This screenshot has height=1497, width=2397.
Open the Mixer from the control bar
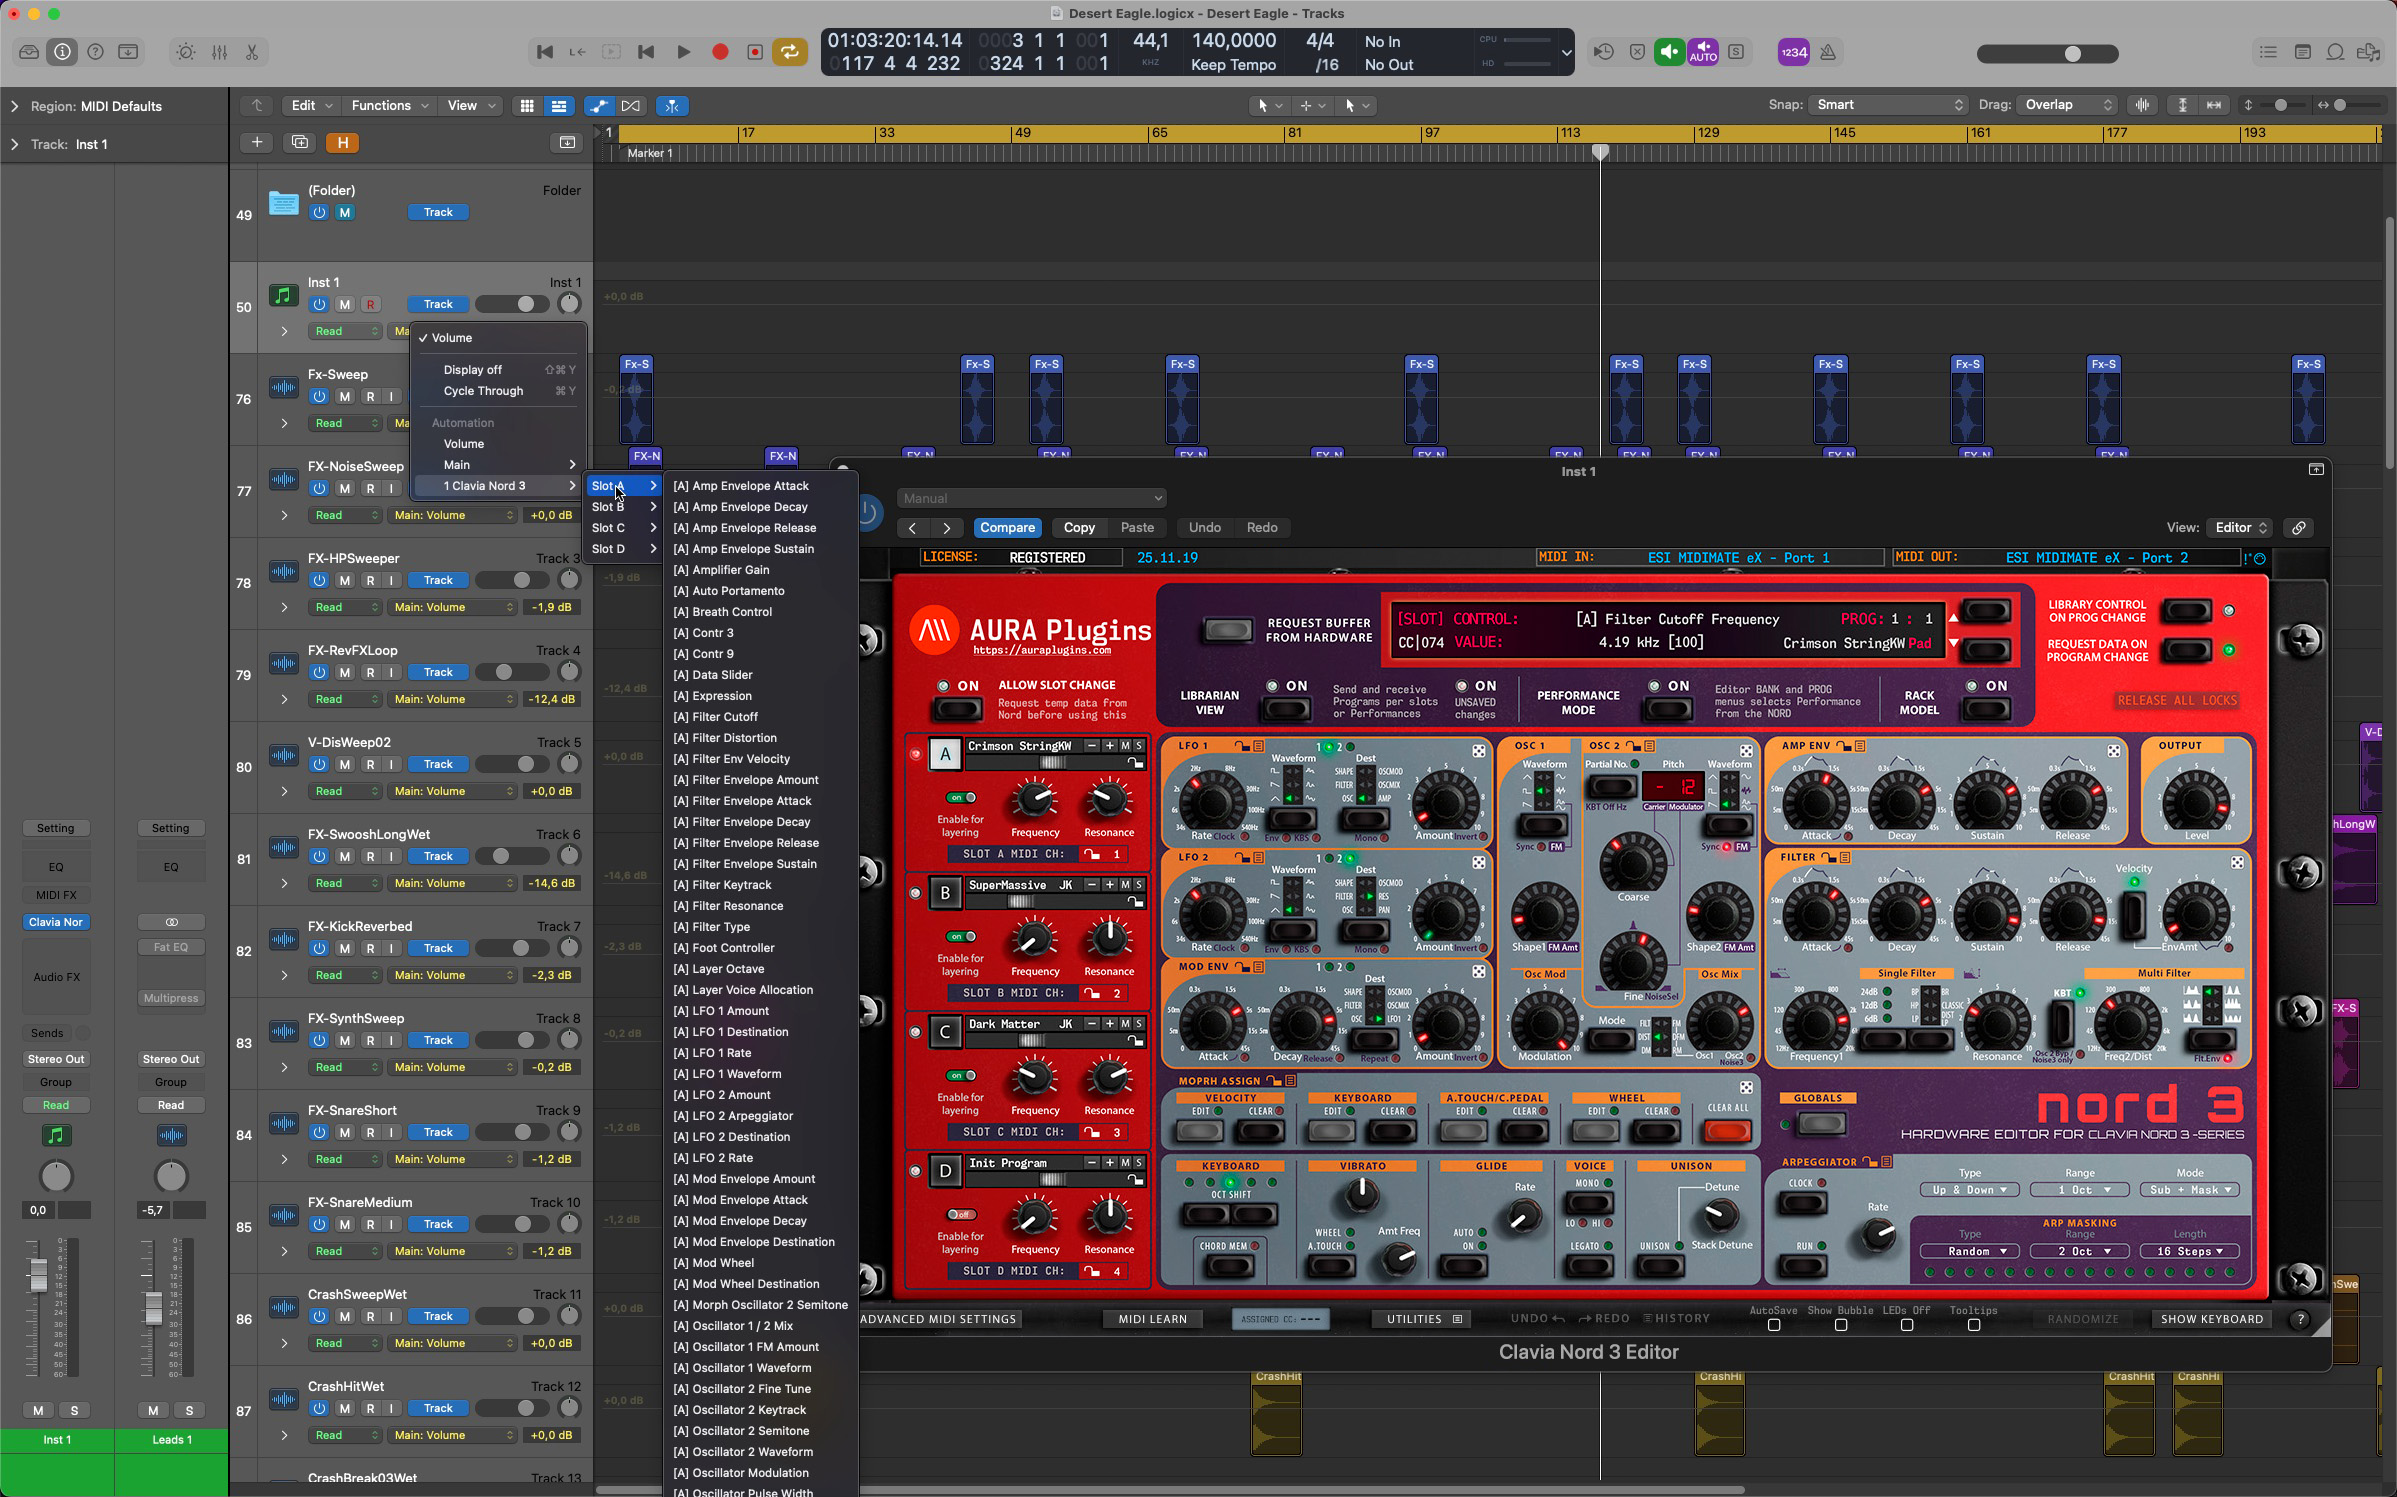pyautogui.click(x=219, y=52)
